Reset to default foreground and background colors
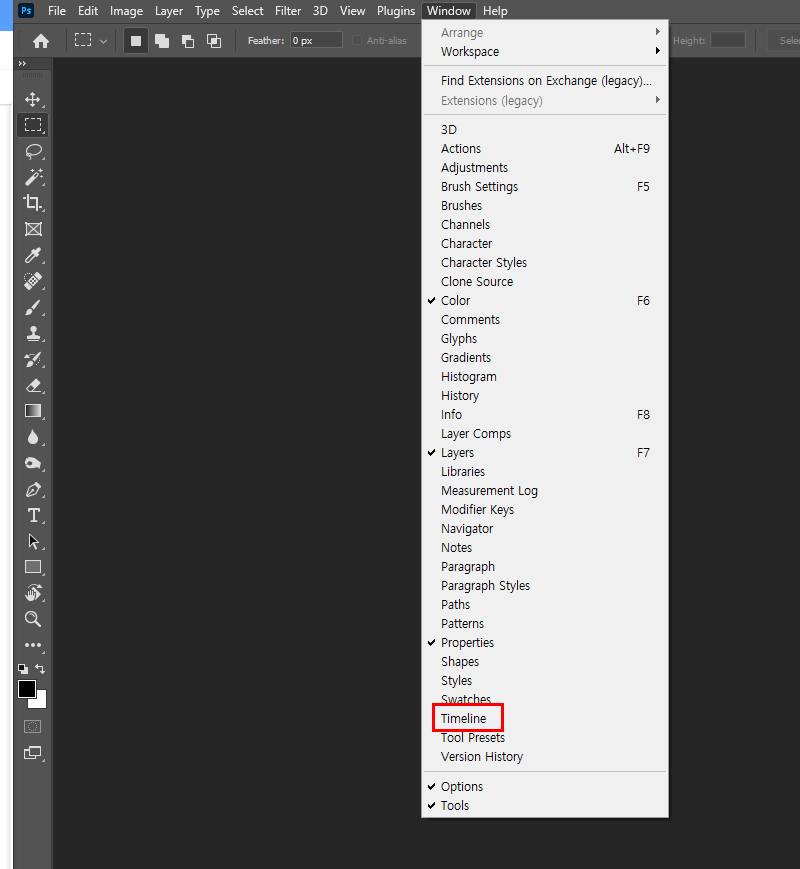The width and height of the screenshot is (800, 869). click(x=23, y=668)
